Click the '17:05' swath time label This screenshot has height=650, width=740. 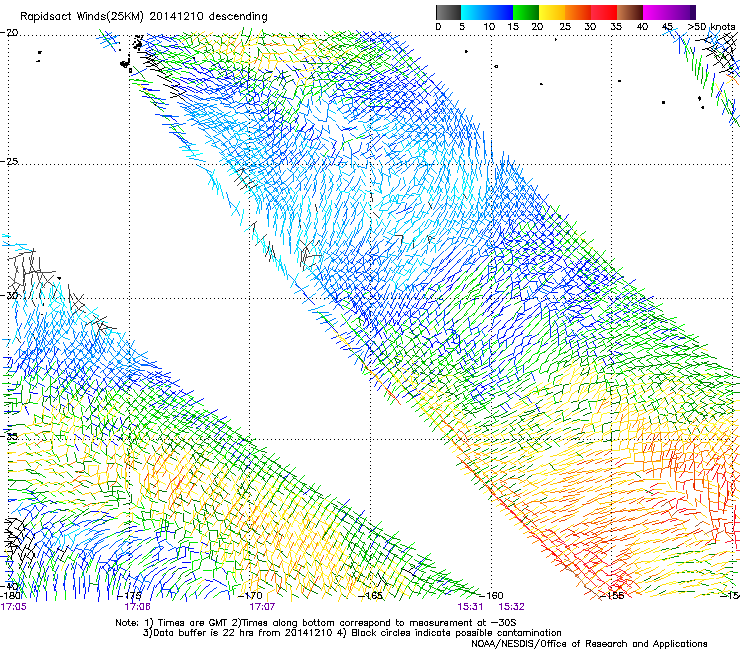click(14, 607)
